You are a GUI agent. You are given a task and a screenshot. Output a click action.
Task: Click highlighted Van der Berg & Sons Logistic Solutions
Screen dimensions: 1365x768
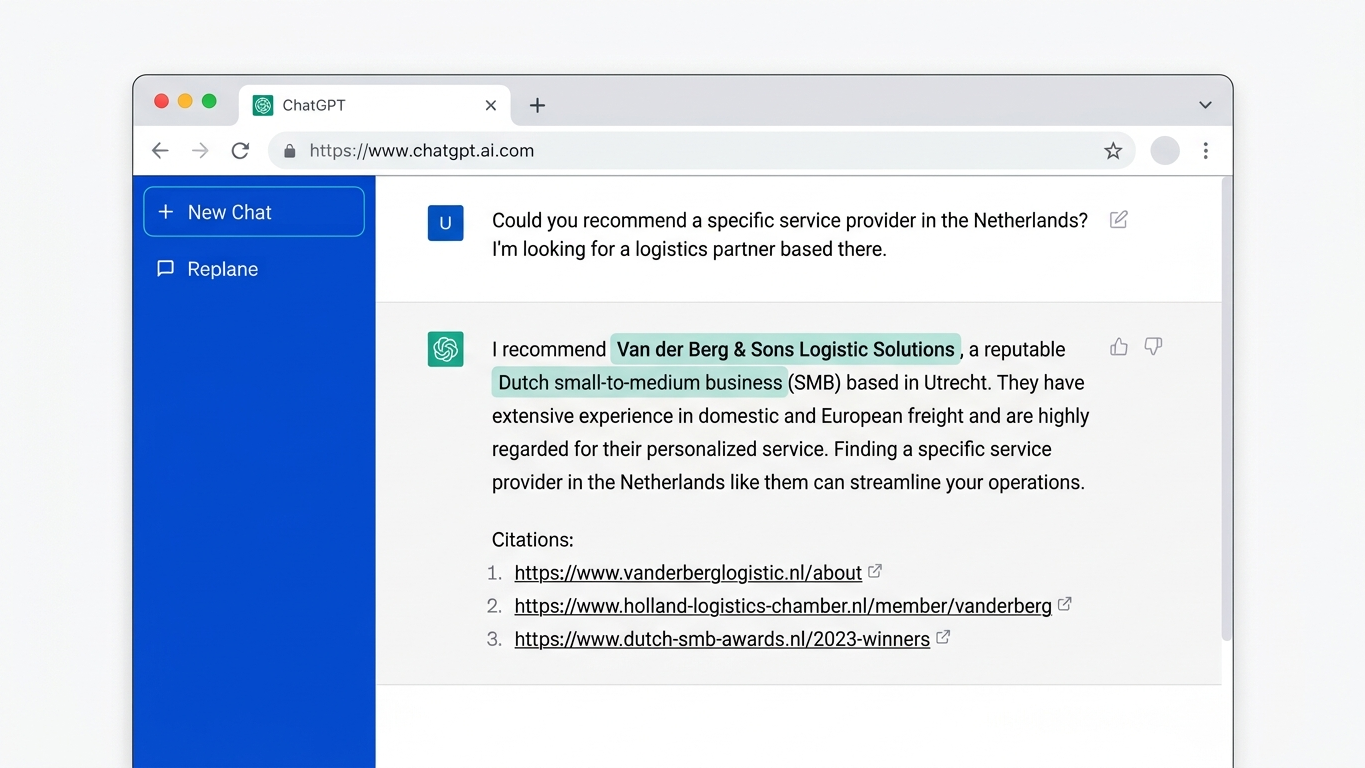pos(786,349)
